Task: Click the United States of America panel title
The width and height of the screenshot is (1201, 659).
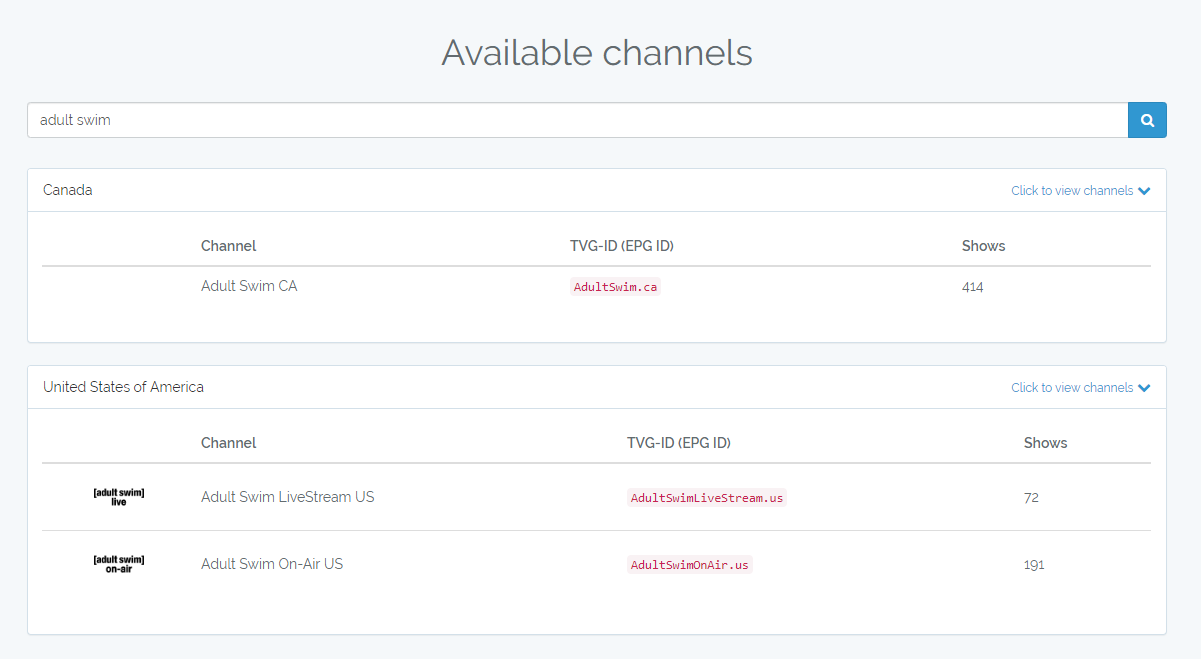Action: point(123,387)
